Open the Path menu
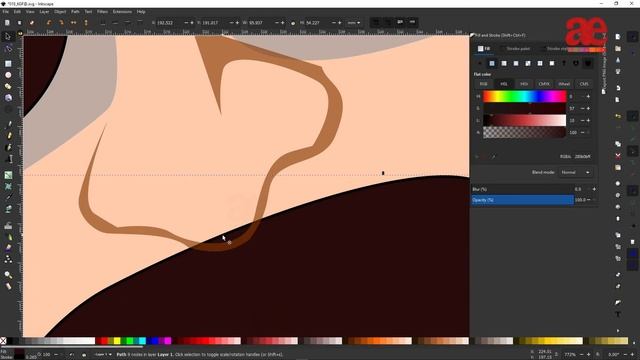This screenshot has width=640, height=360. (75, 12)
